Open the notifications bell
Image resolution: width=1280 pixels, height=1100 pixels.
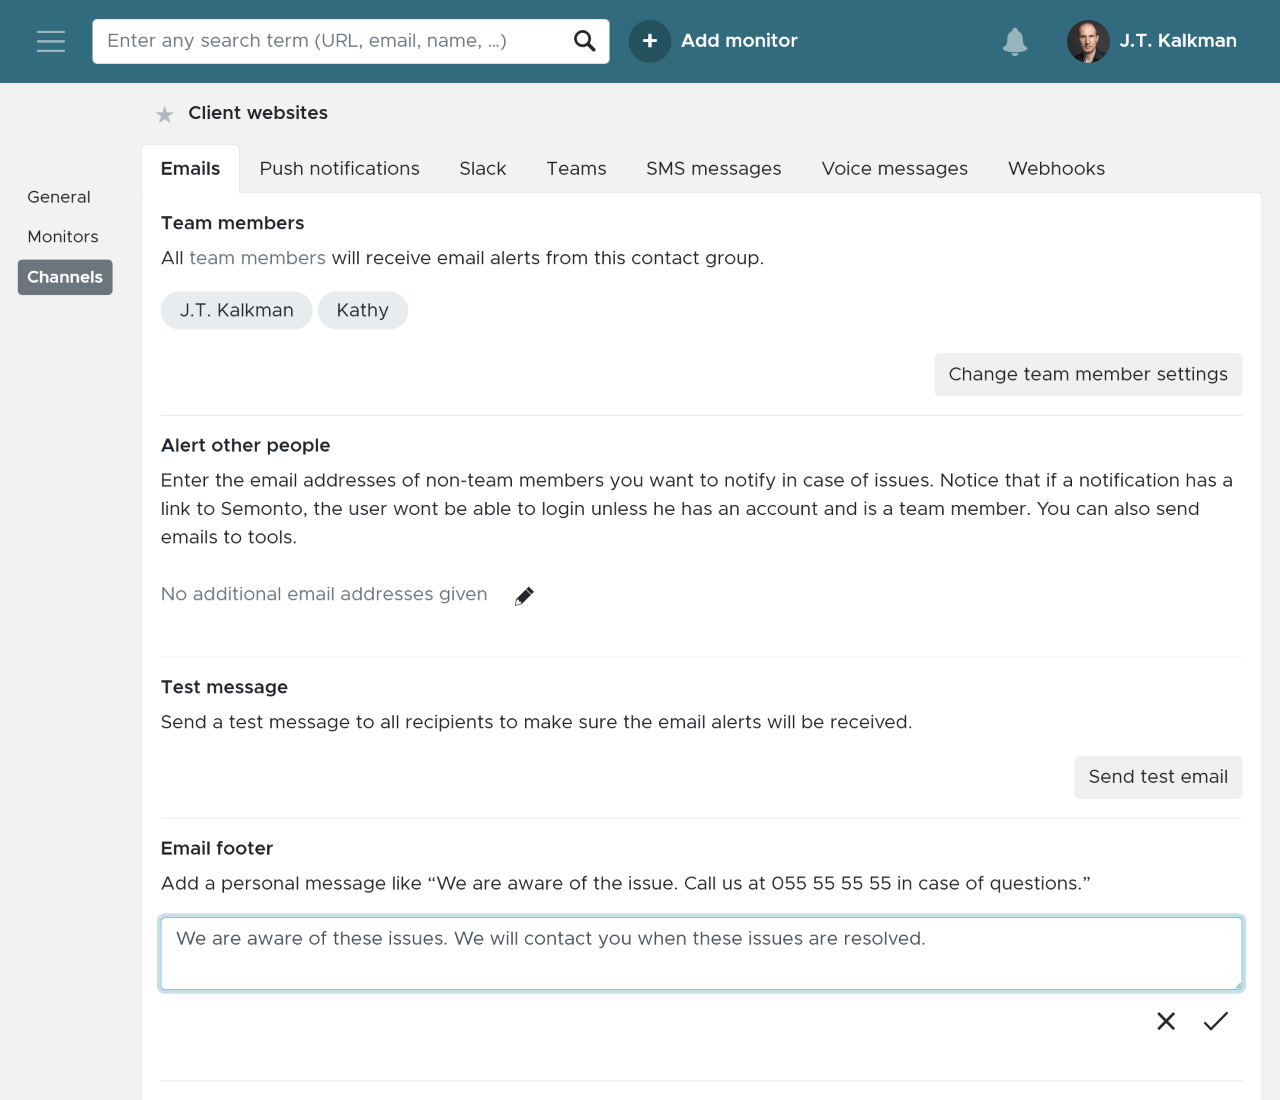click(1015, 41)
